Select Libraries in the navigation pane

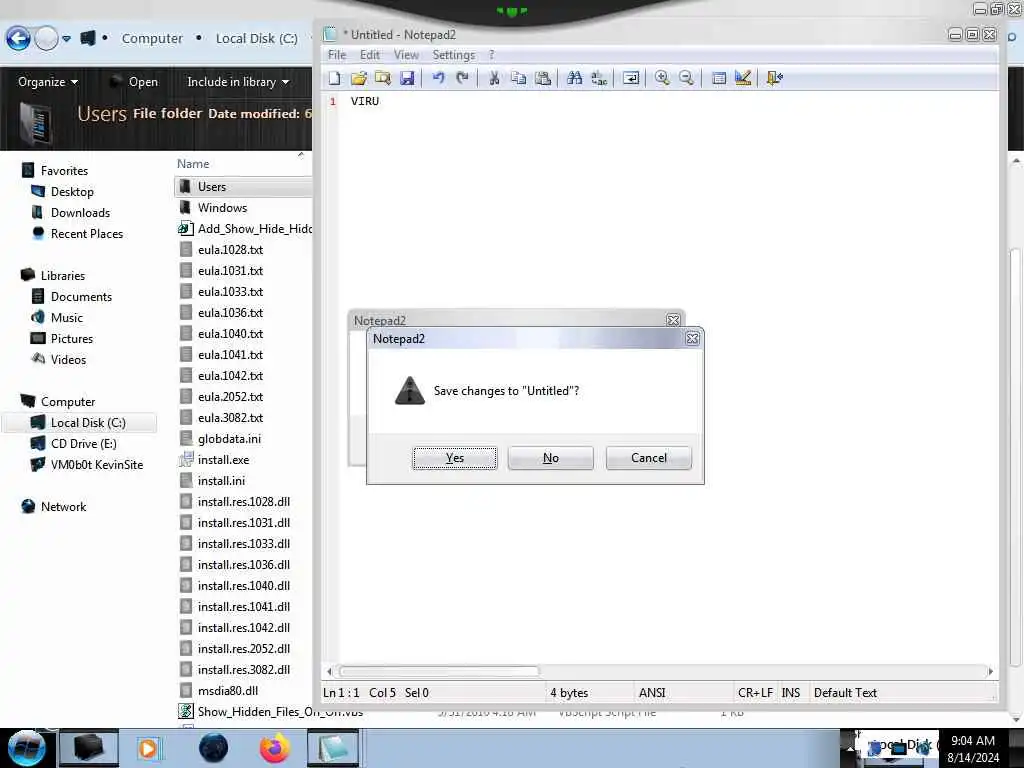(x=63, y=276)
